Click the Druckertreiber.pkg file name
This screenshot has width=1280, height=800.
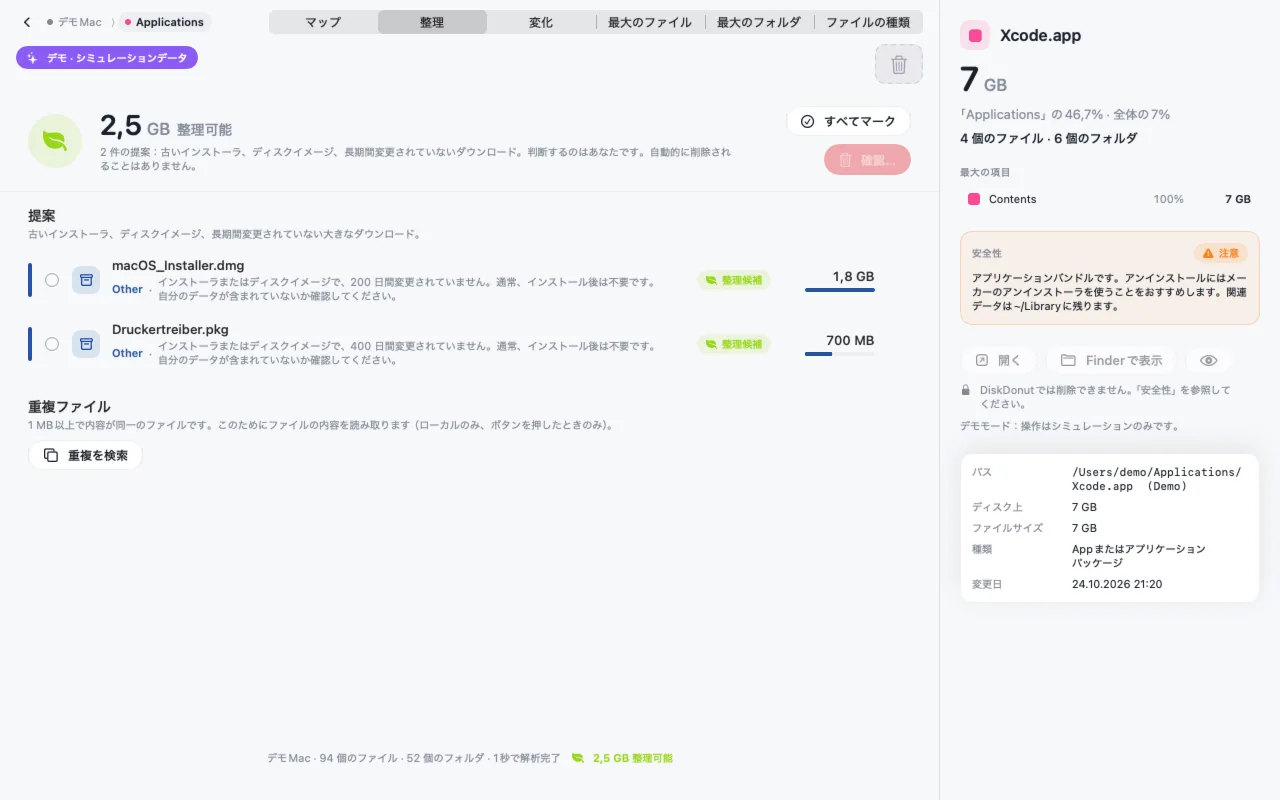coord(170,329)
